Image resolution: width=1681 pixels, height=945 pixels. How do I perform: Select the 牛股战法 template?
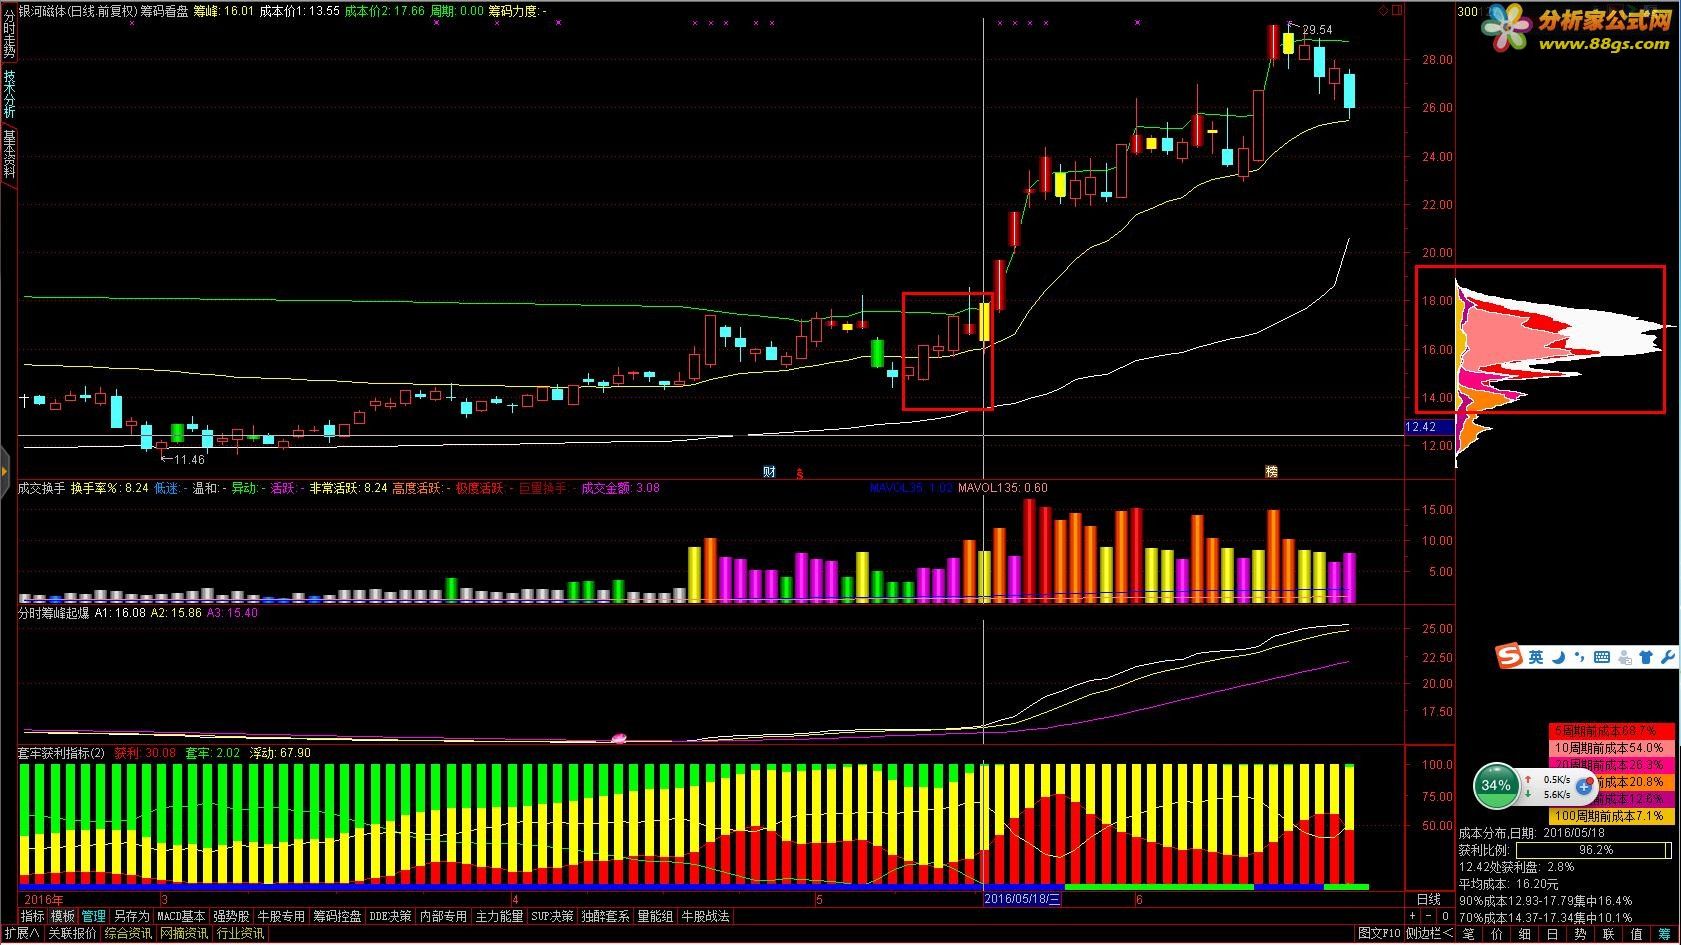[x=706, y=916]
